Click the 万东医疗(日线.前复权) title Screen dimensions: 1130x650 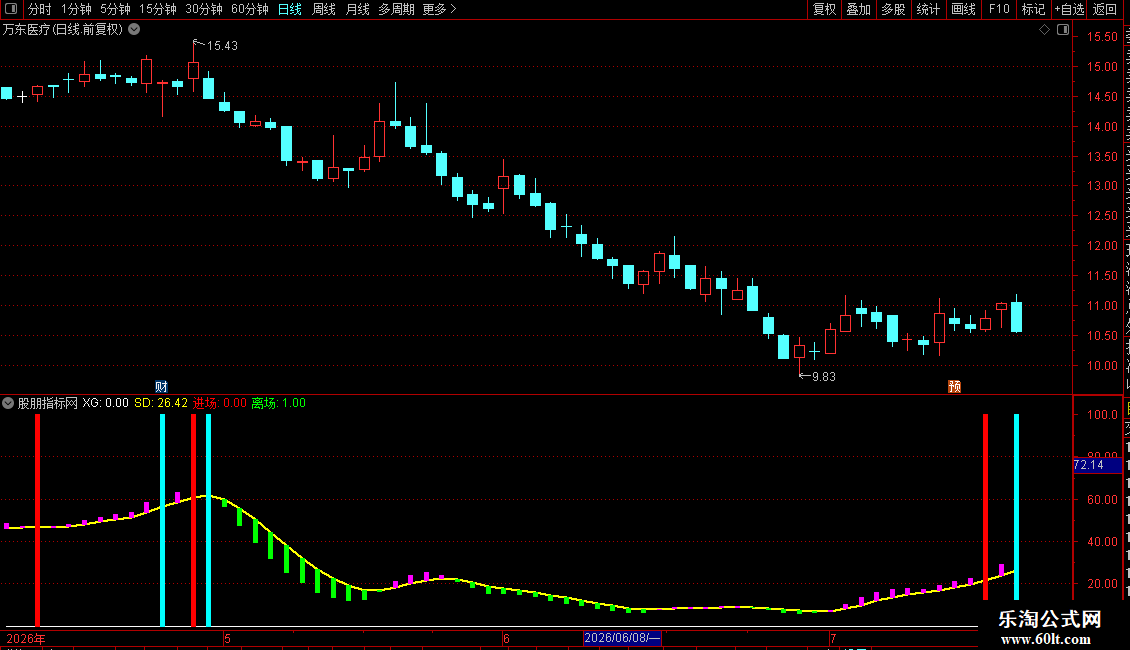point(63,30)
